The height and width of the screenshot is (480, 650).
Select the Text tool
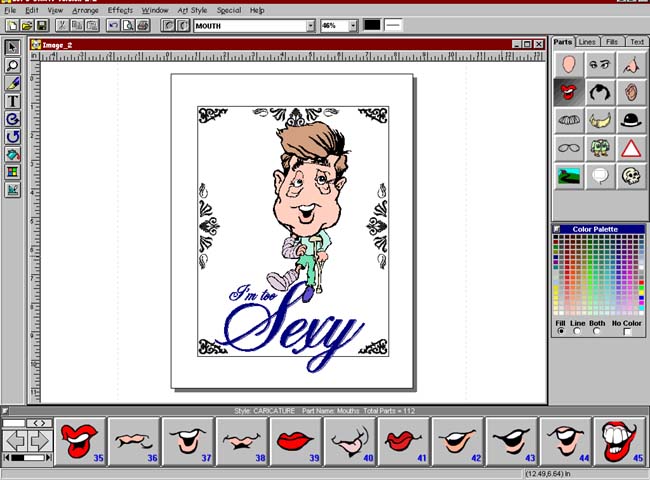click(12, 101)
